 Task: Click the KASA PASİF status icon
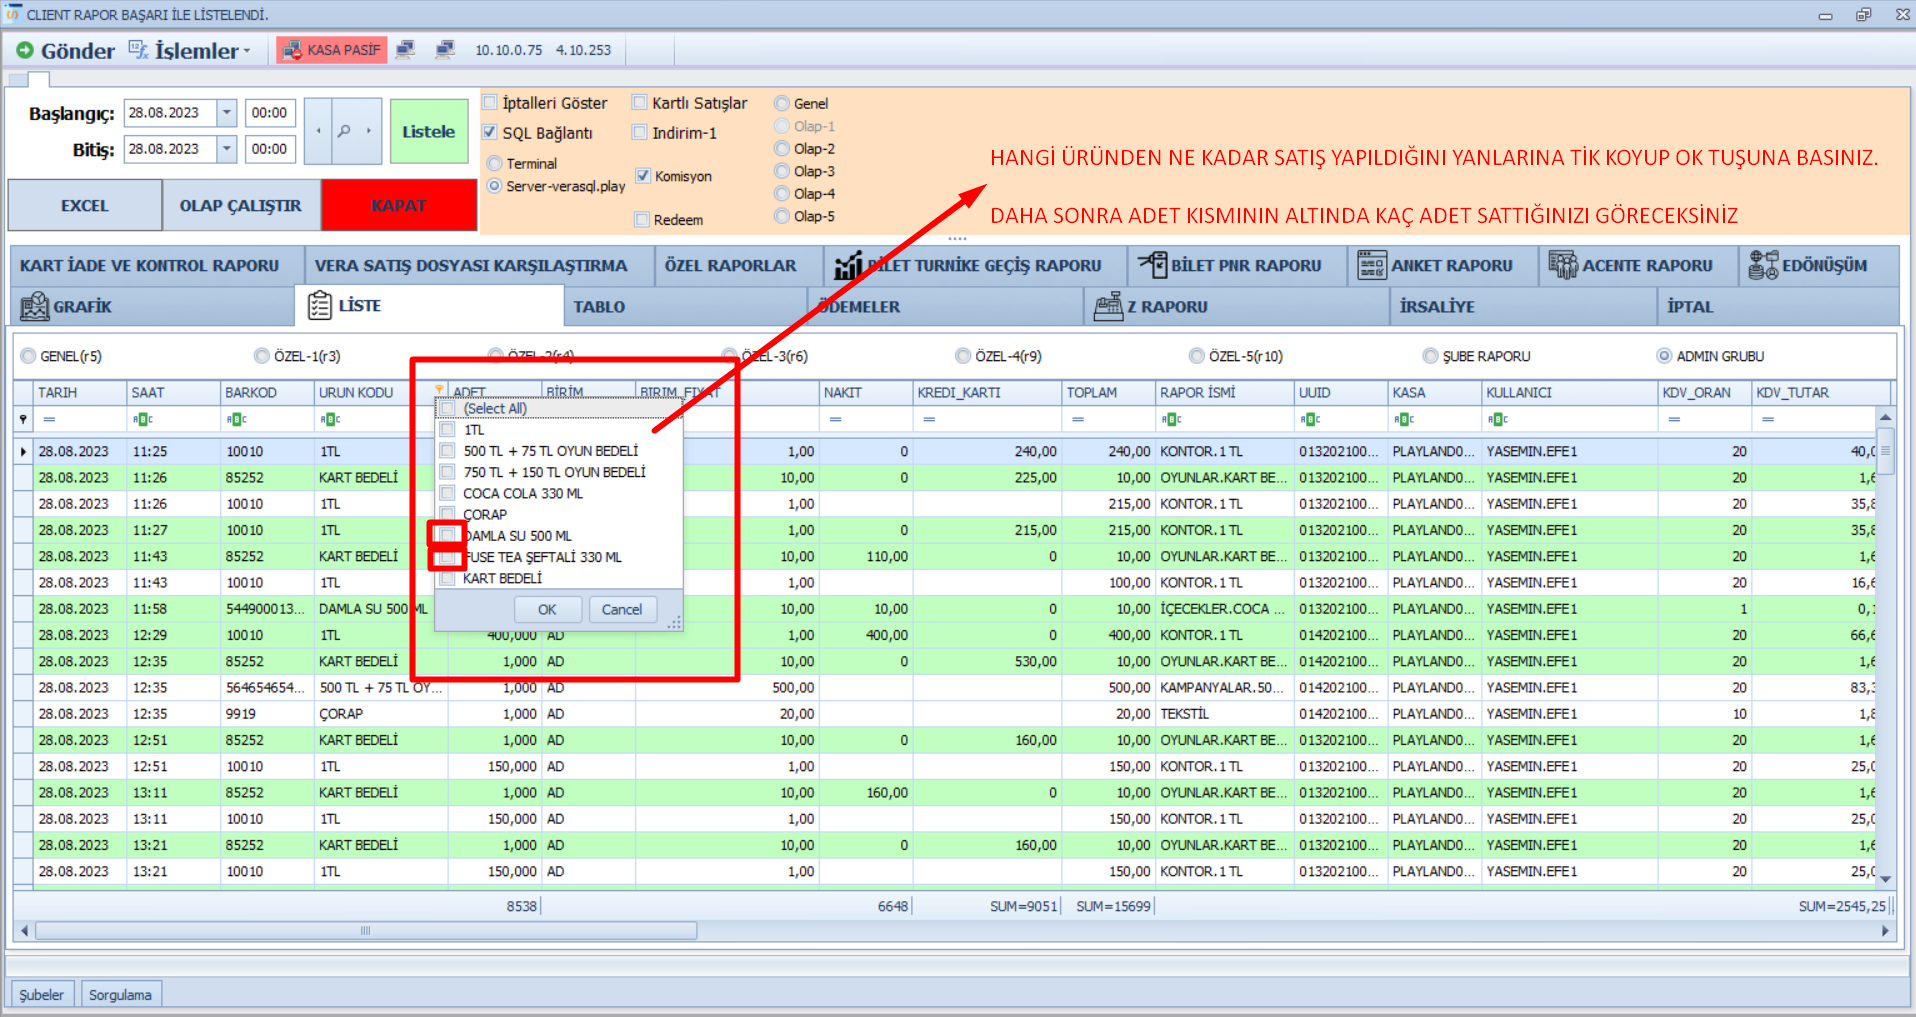(292, 50)
